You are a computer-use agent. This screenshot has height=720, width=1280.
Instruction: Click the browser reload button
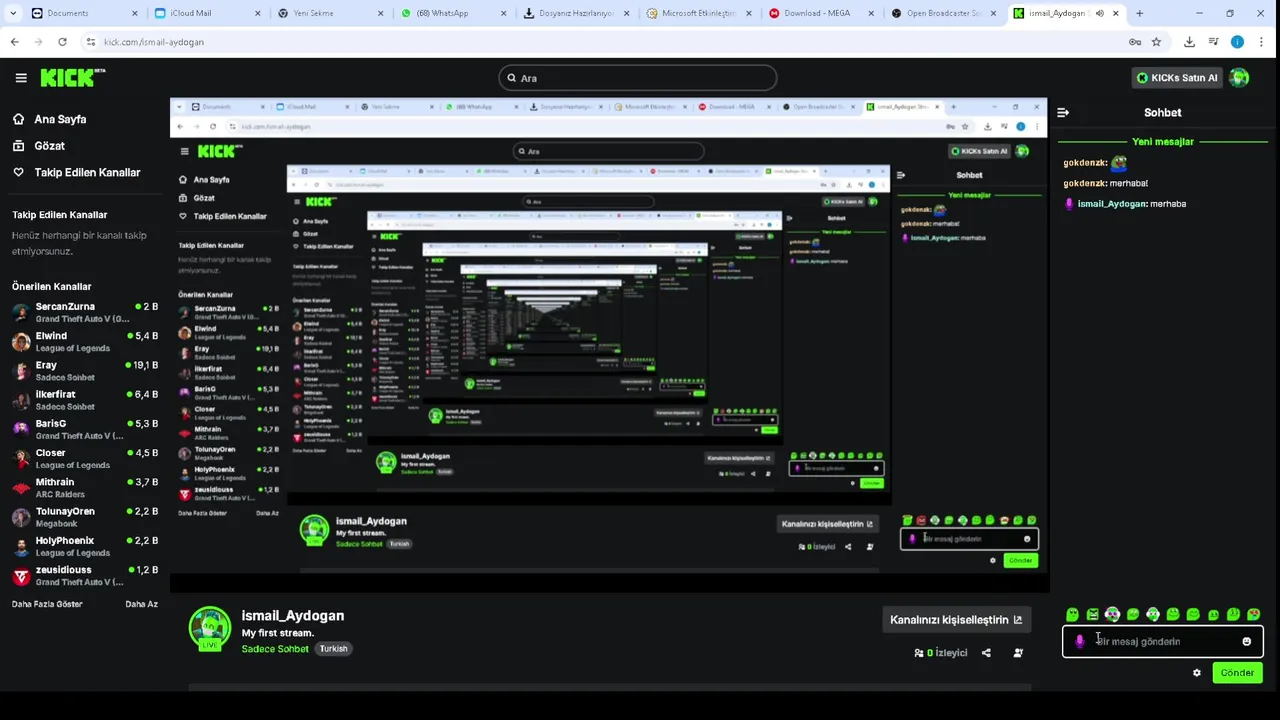point(62,42)
